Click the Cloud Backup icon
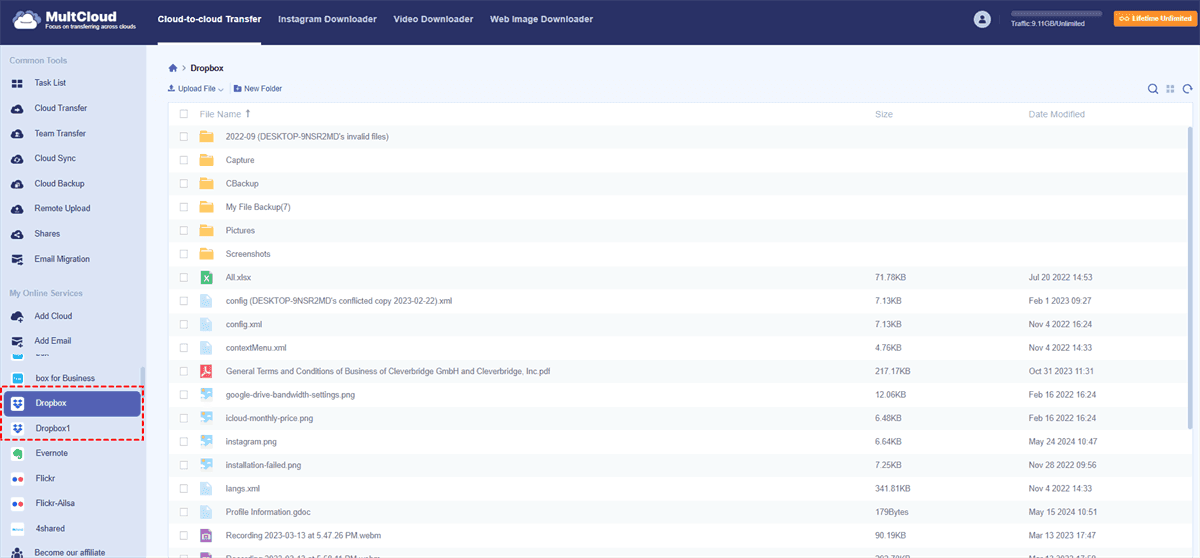This screenshot has width=1200, height=558. pos(17,183)
